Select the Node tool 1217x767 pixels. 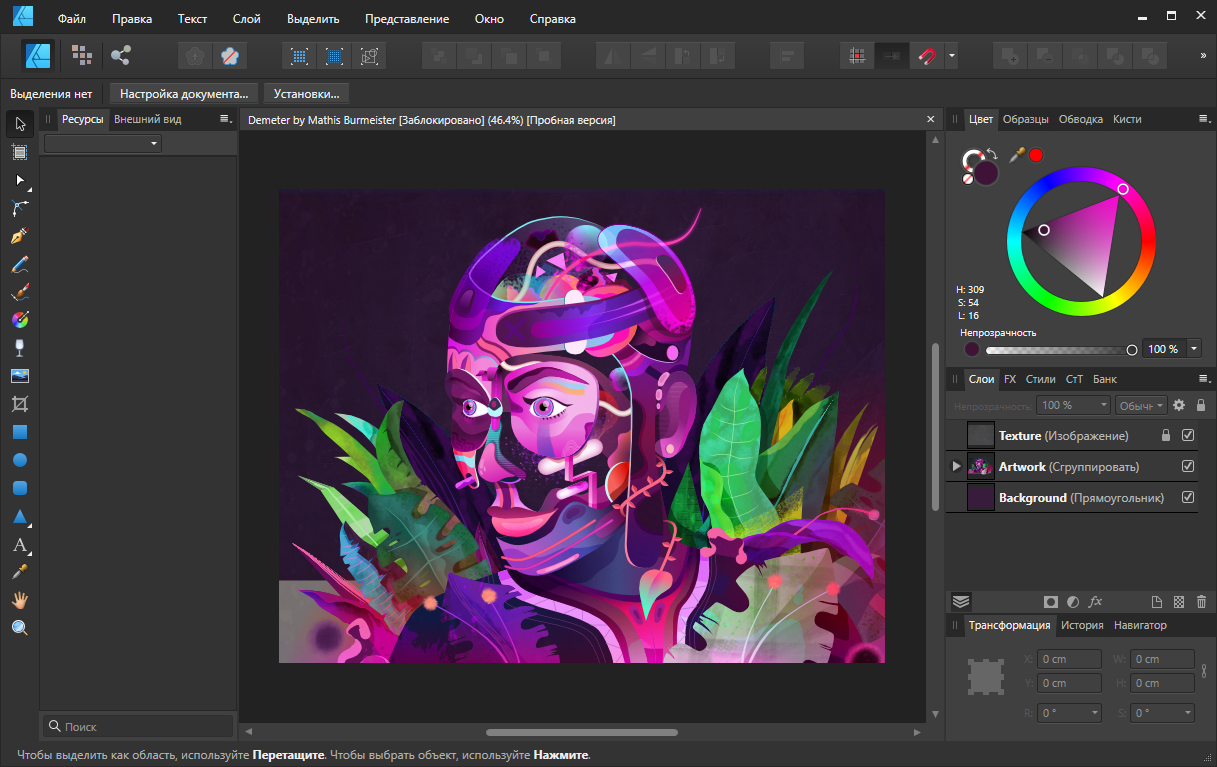coord(20,180)
